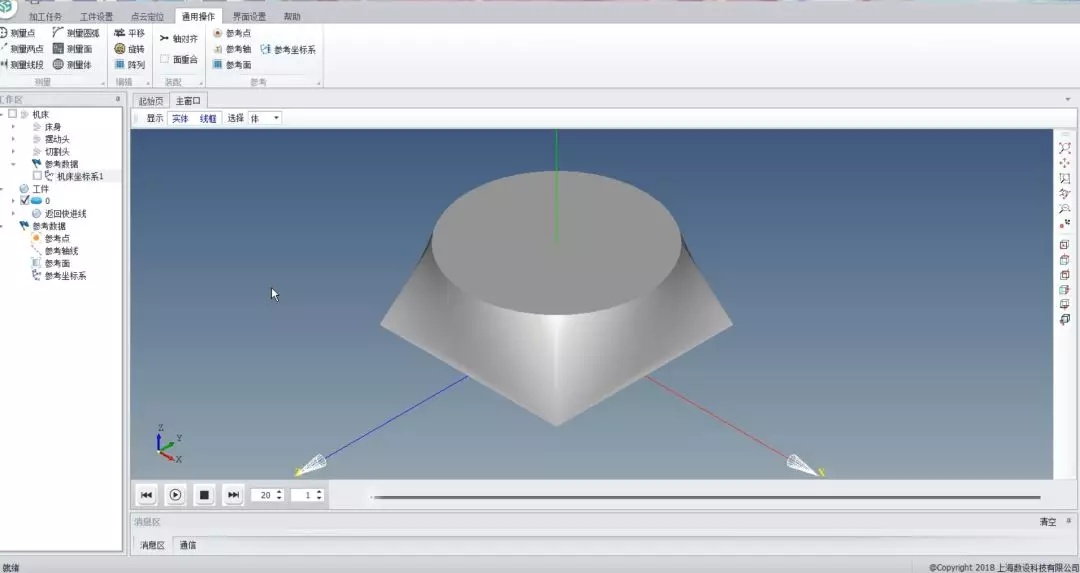Choose the 阵列 (array) tool
Viewport: 1080px width, 573px height.
pos(129,65)
